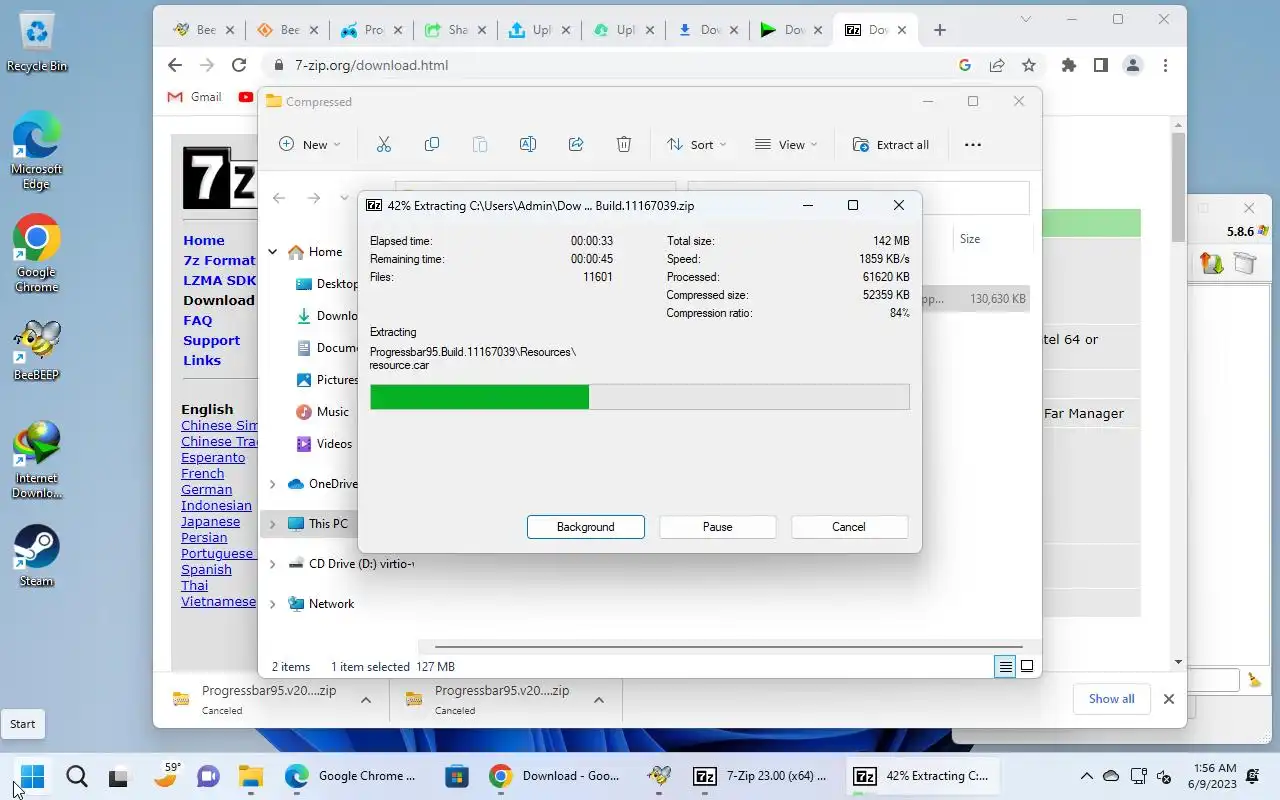Click Chrome's back arrow
This screenshot has width=1280, height=800.
tap(175, 65)
